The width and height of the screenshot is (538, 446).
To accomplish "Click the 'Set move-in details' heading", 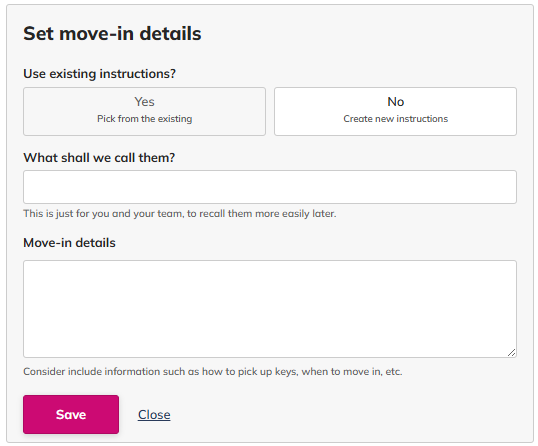I will pos(112,34).
